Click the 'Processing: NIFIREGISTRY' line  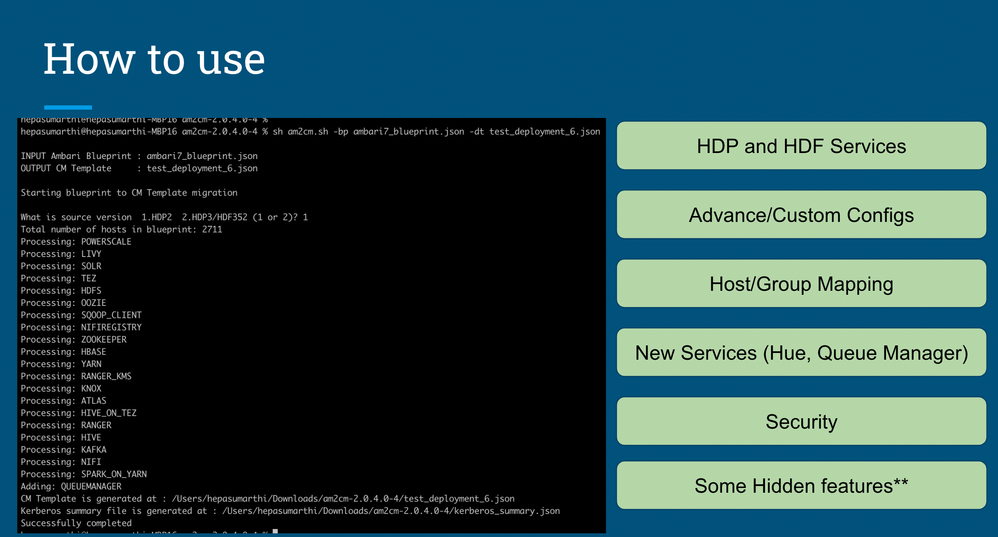tap(81, 327)
